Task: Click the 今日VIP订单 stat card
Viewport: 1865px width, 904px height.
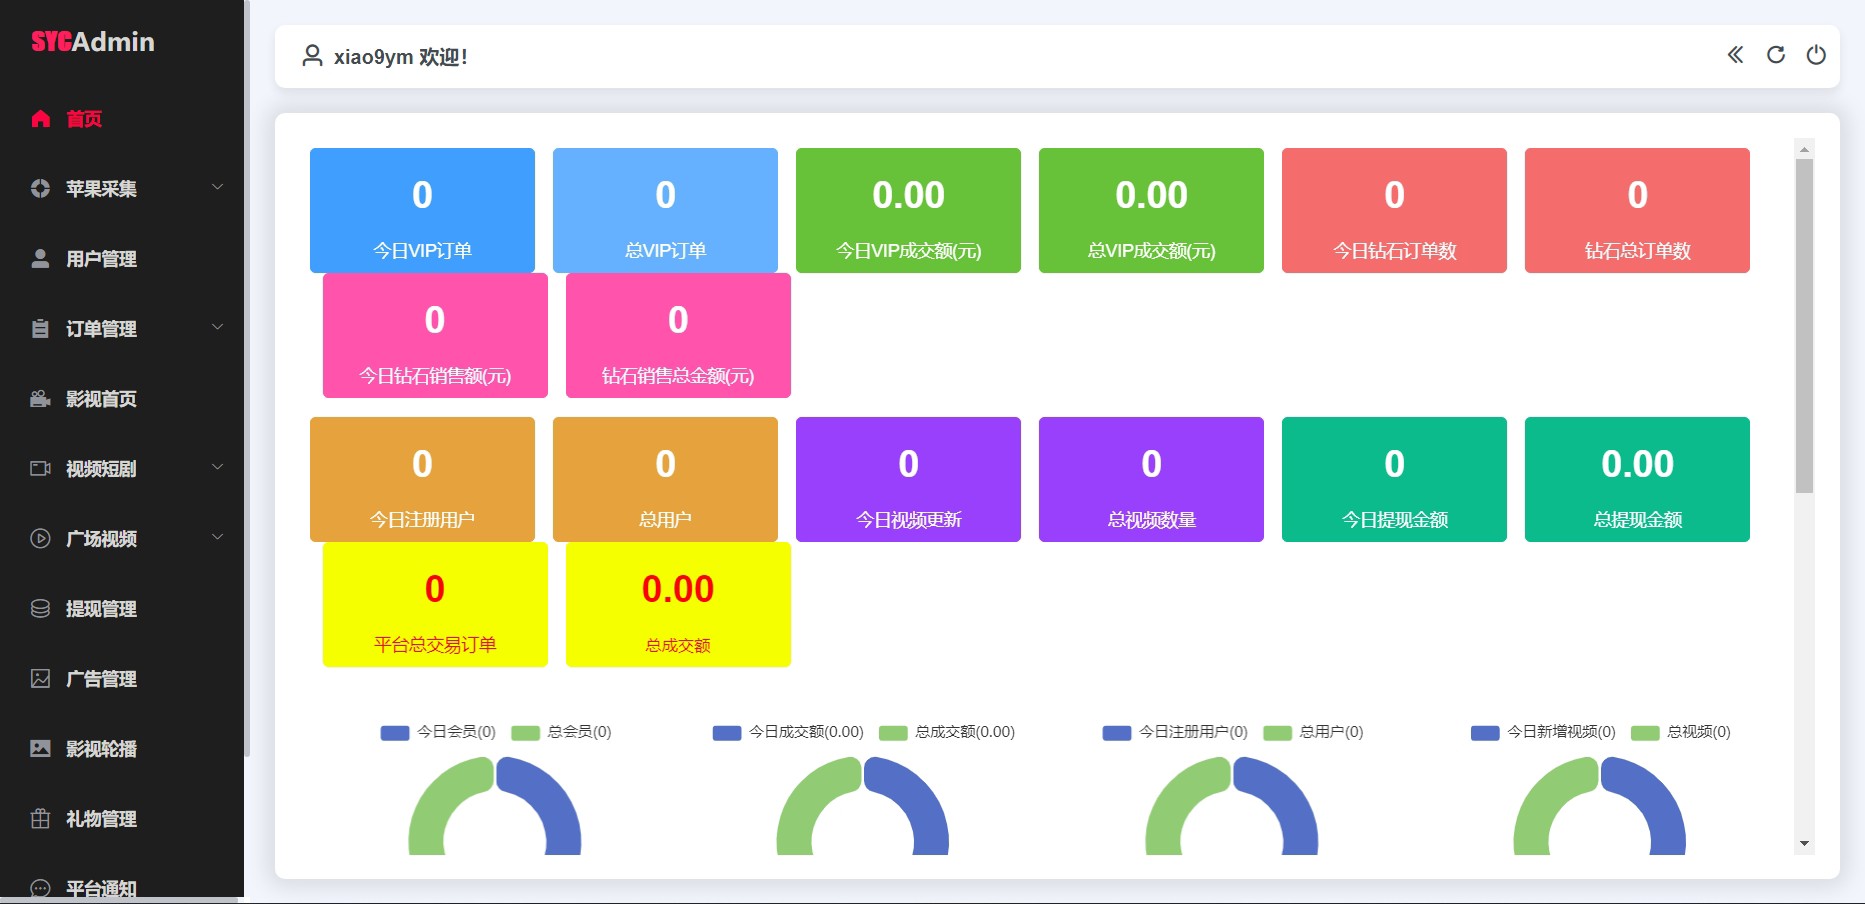Action: pos(422,210)
